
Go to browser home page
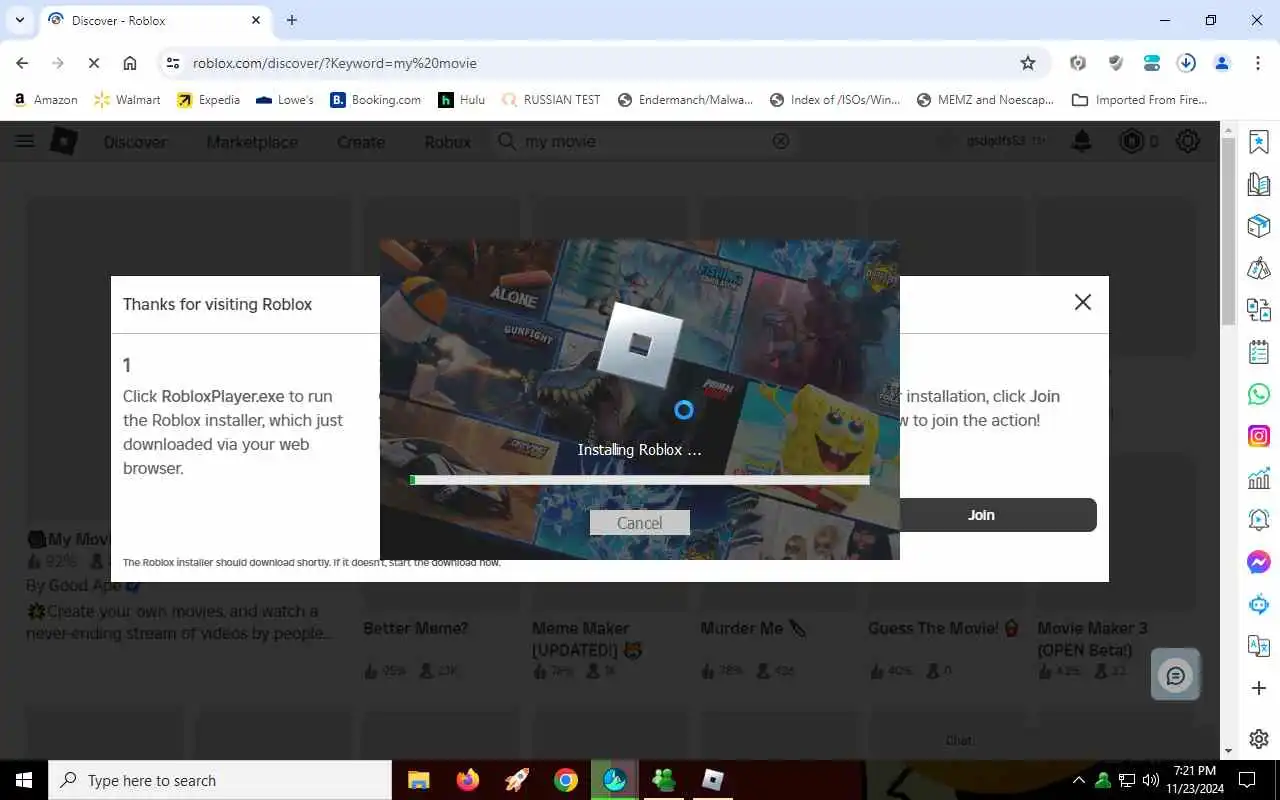coord(130,63)
